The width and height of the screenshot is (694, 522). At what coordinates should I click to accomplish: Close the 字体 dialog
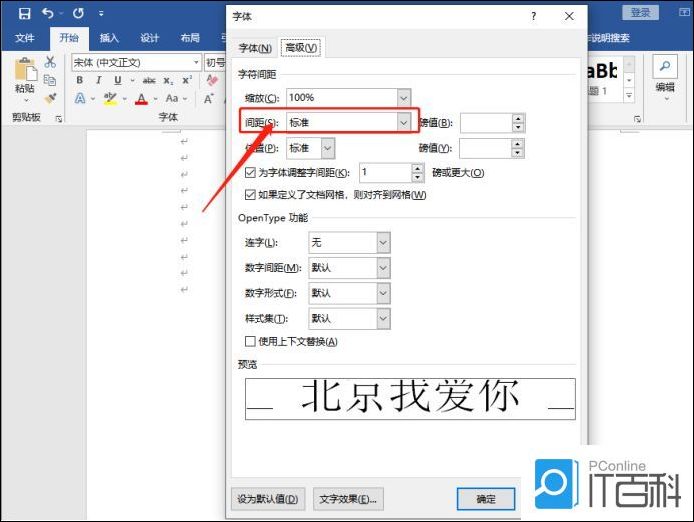(569, 16)
